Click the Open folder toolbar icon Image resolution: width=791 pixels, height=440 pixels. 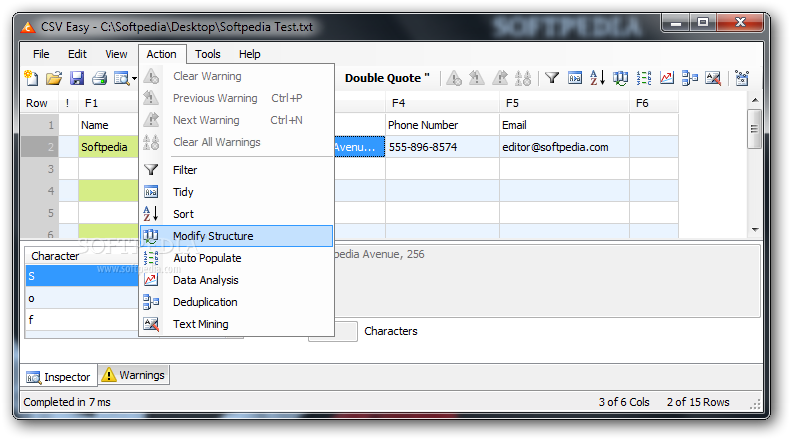pos(53,78)
